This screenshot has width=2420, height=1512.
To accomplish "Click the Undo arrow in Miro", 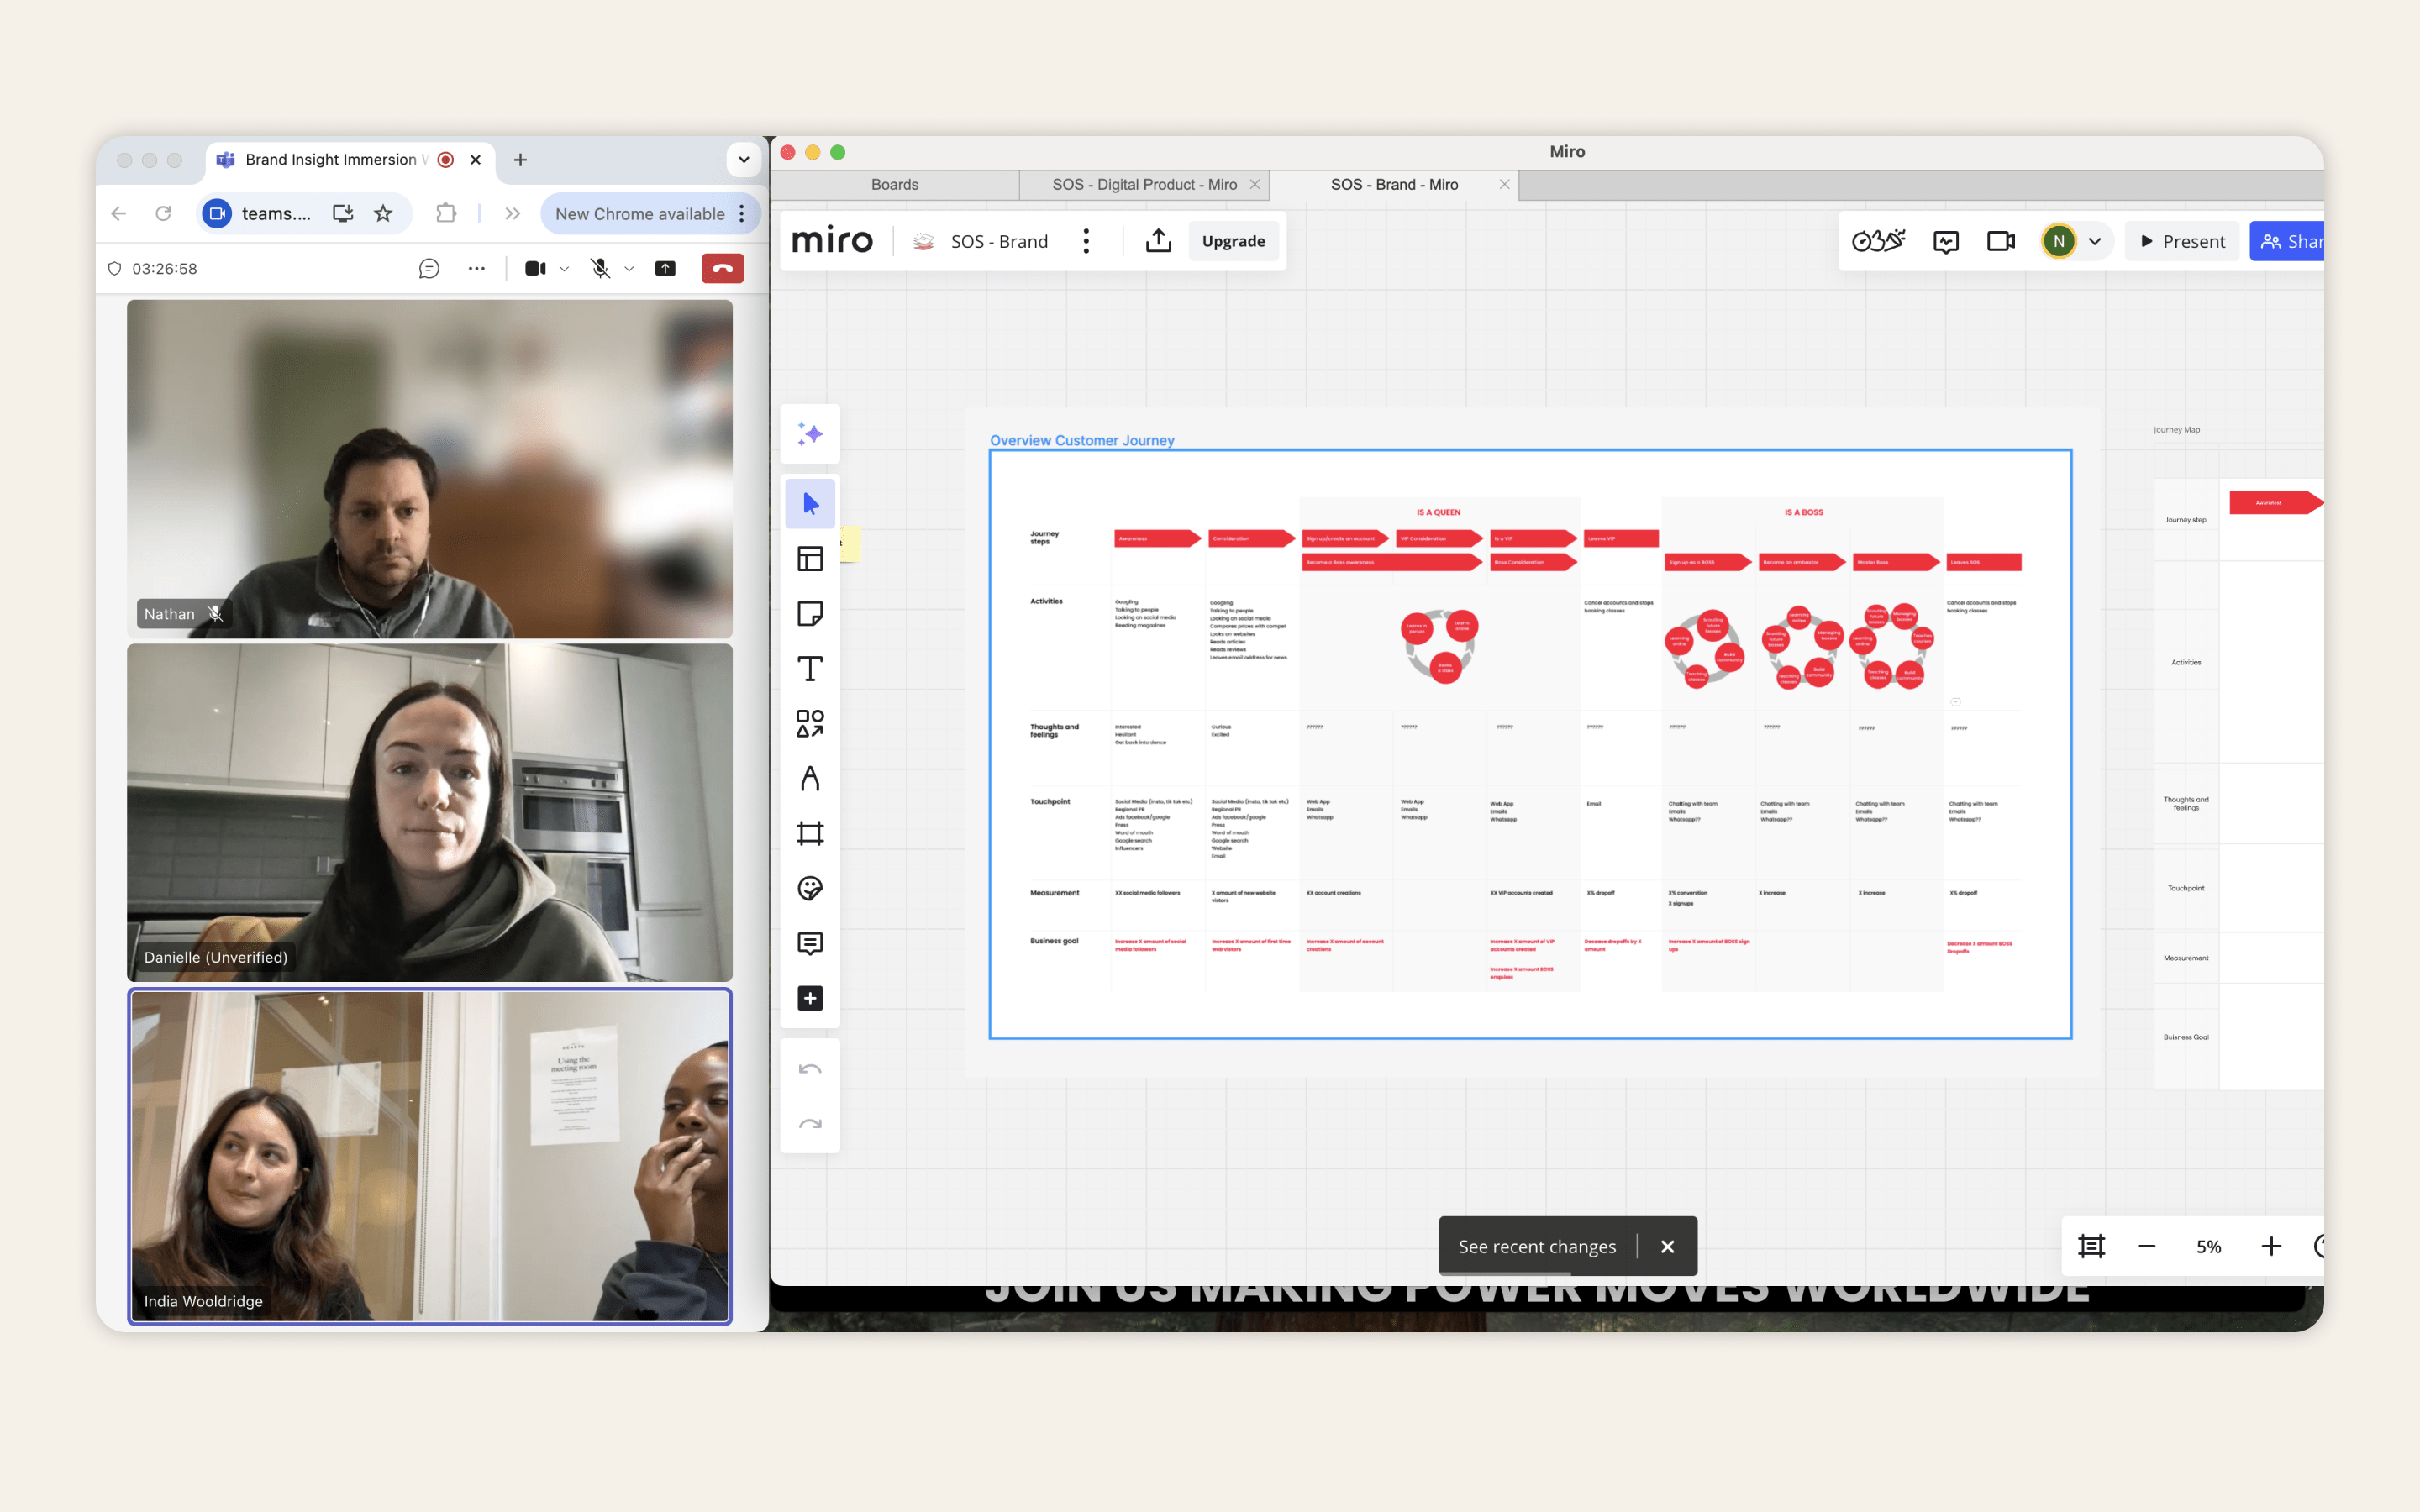I will click(x=809, y=1069).
